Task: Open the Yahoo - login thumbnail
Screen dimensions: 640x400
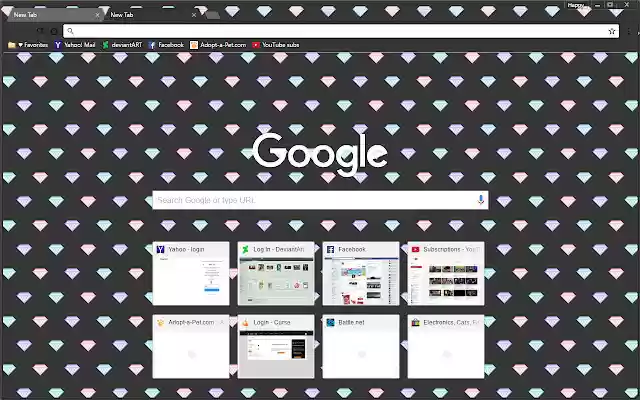Action: 191,273
